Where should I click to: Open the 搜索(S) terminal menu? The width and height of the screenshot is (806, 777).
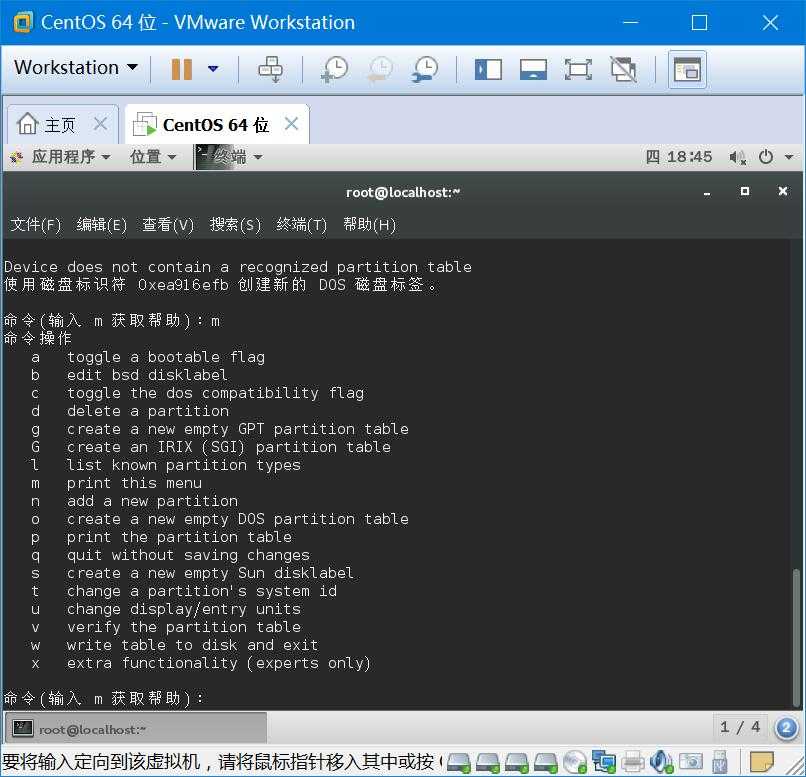click(x=235, y=225)
